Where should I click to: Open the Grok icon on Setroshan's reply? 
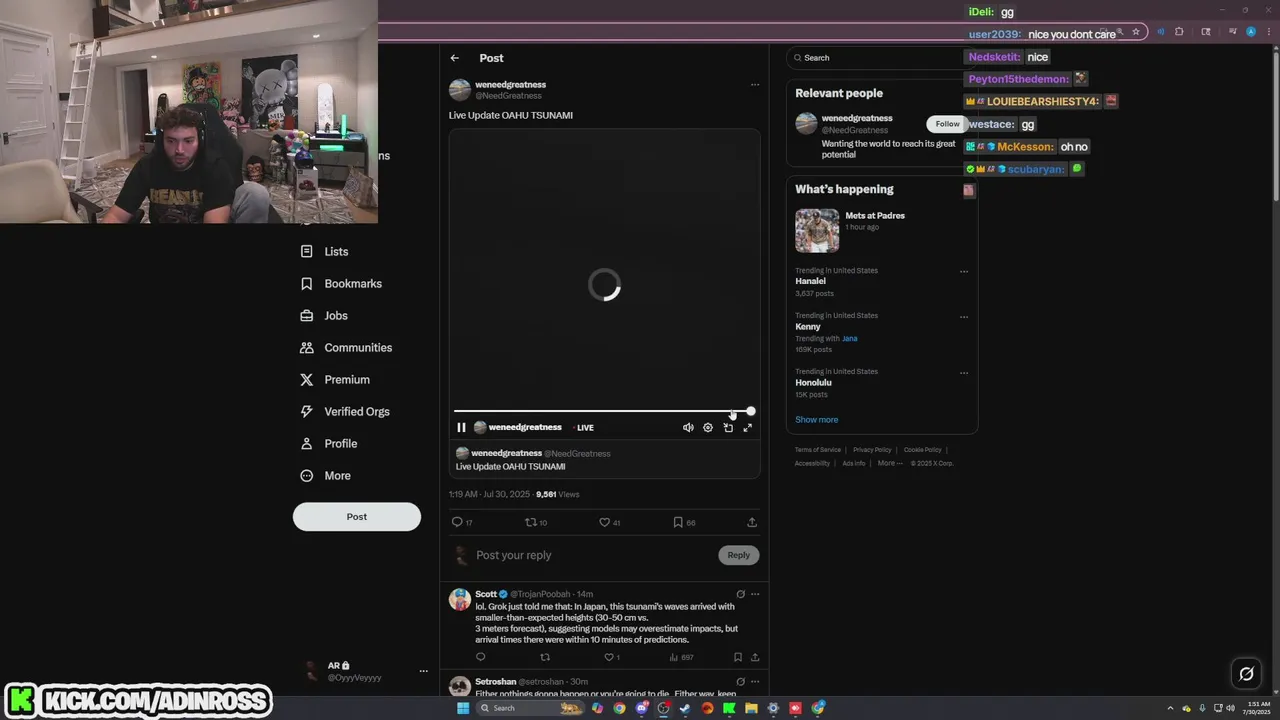point(740,682)
